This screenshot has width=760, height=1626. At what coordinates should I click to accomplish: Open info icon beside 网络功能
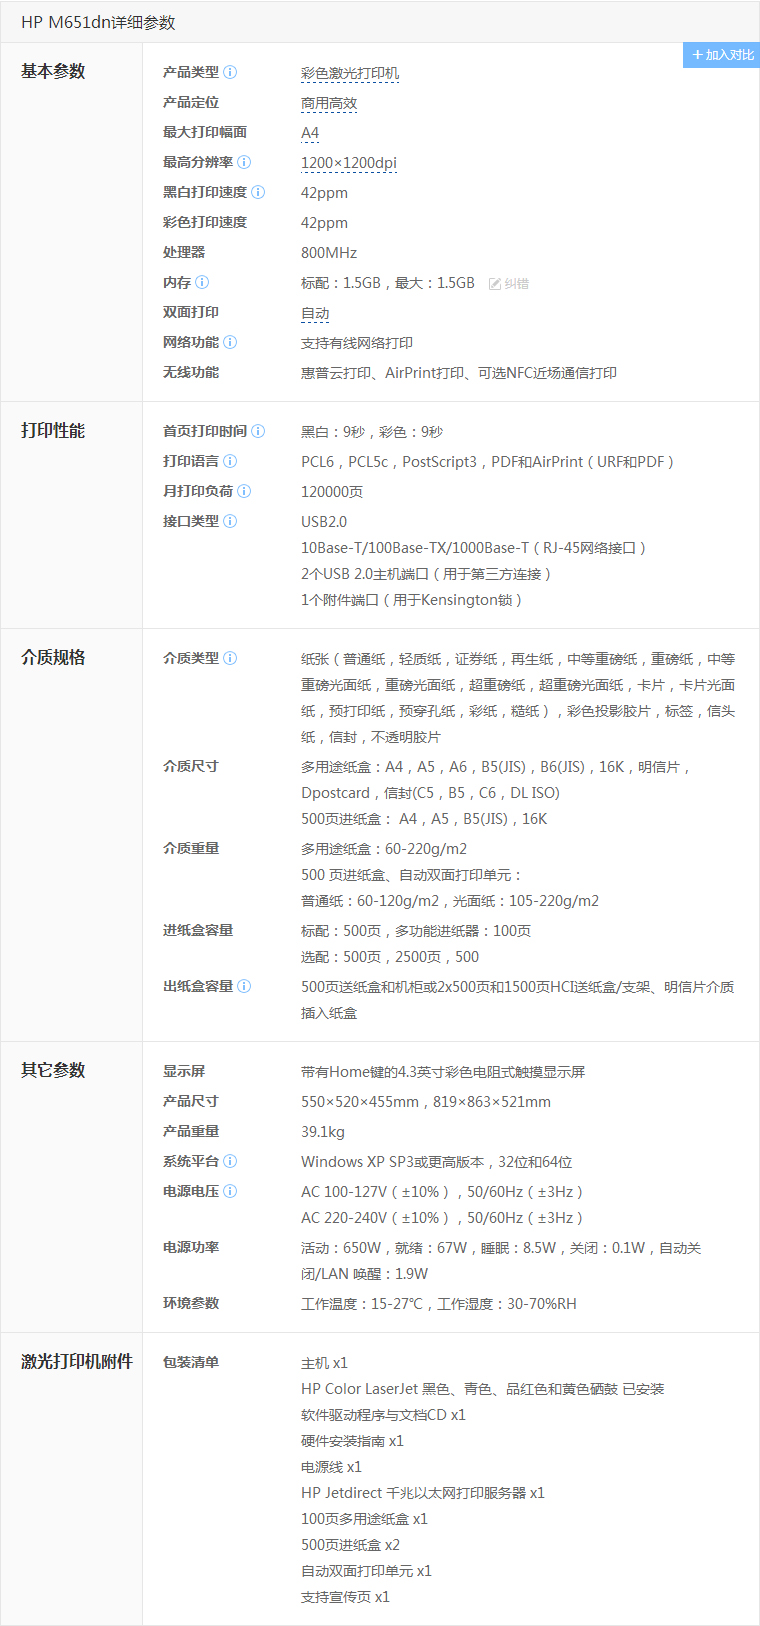click(230, 342)
